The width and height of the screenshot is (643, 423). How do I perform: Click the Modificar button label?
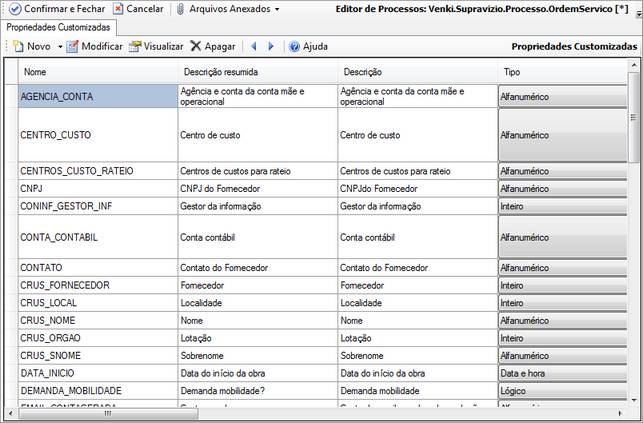(x=102, y=46)
